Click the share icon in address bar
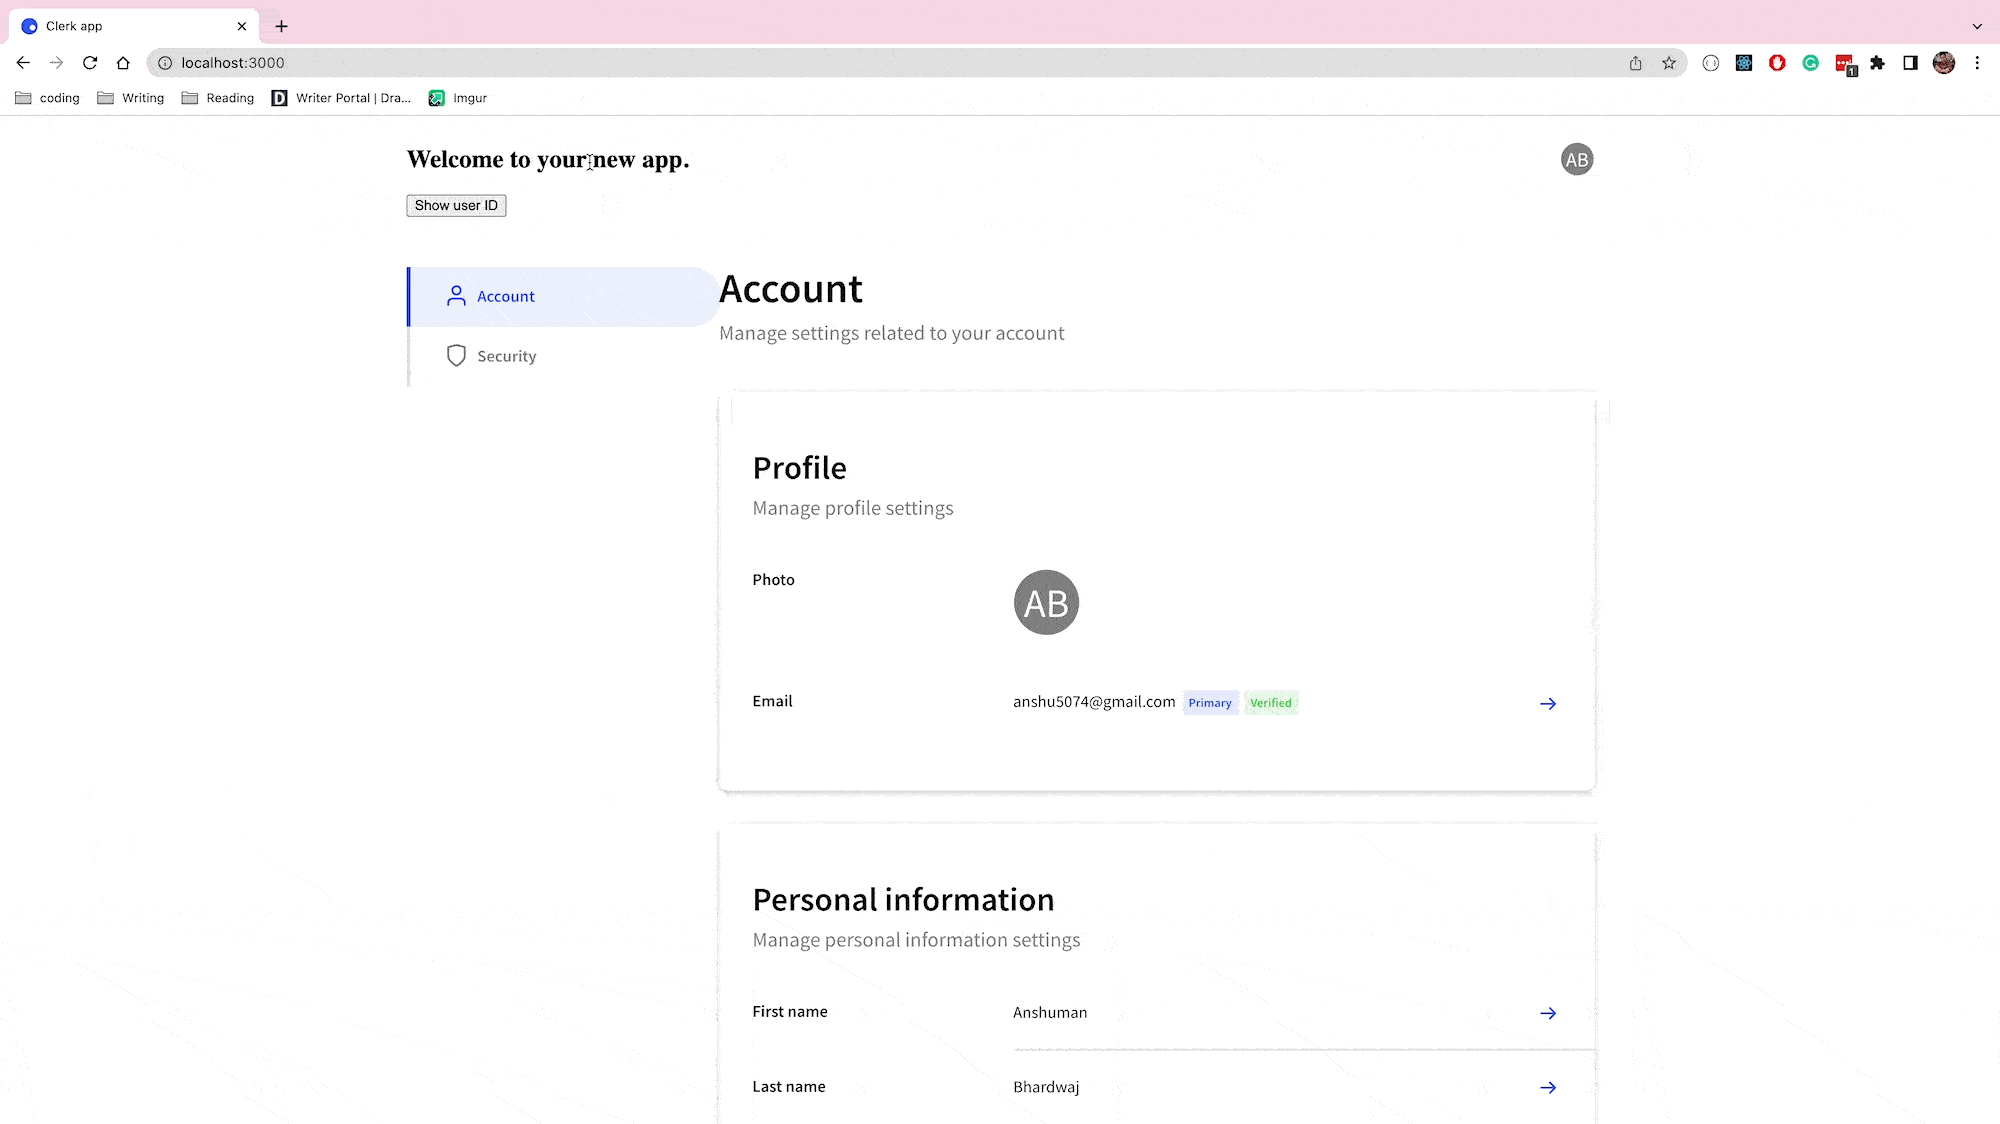Image resolution: width=2000 pixels, height=1124 pixels. click(x=1636, y=63)
